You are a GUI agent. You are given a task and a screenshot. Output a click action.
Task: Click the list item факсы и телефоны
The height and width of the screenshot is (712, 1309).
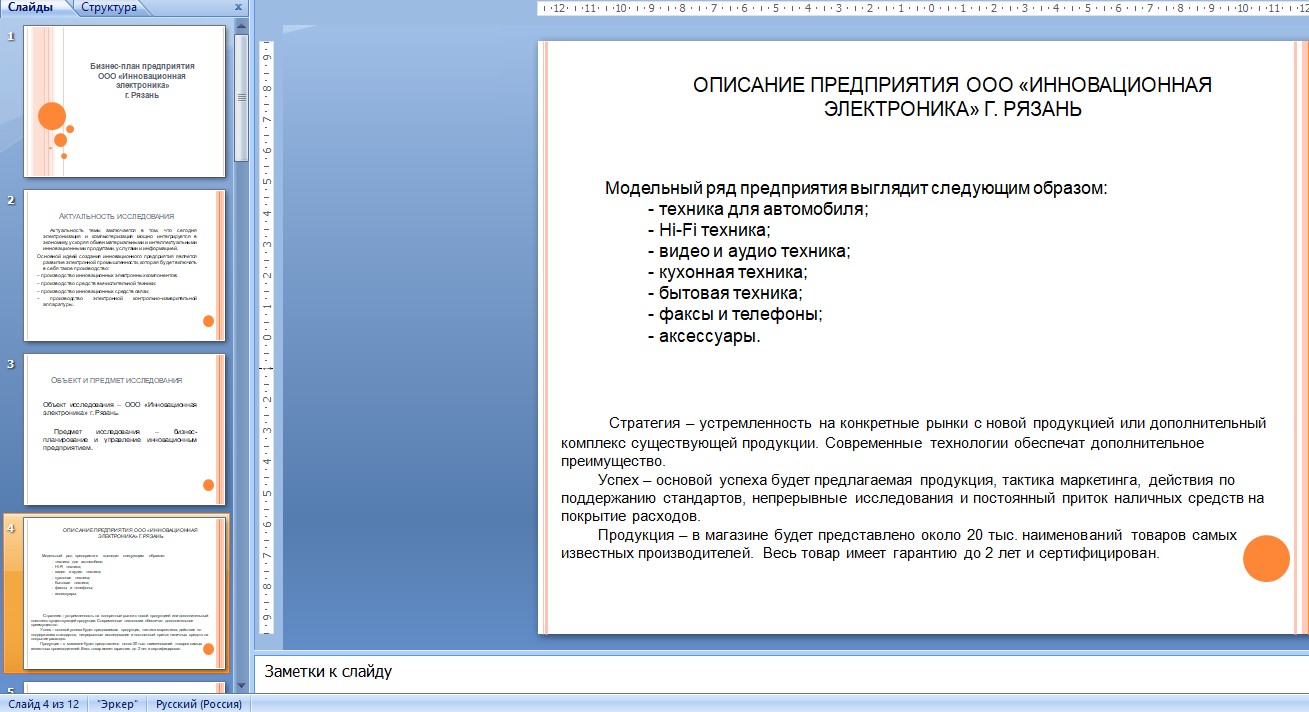735,314
